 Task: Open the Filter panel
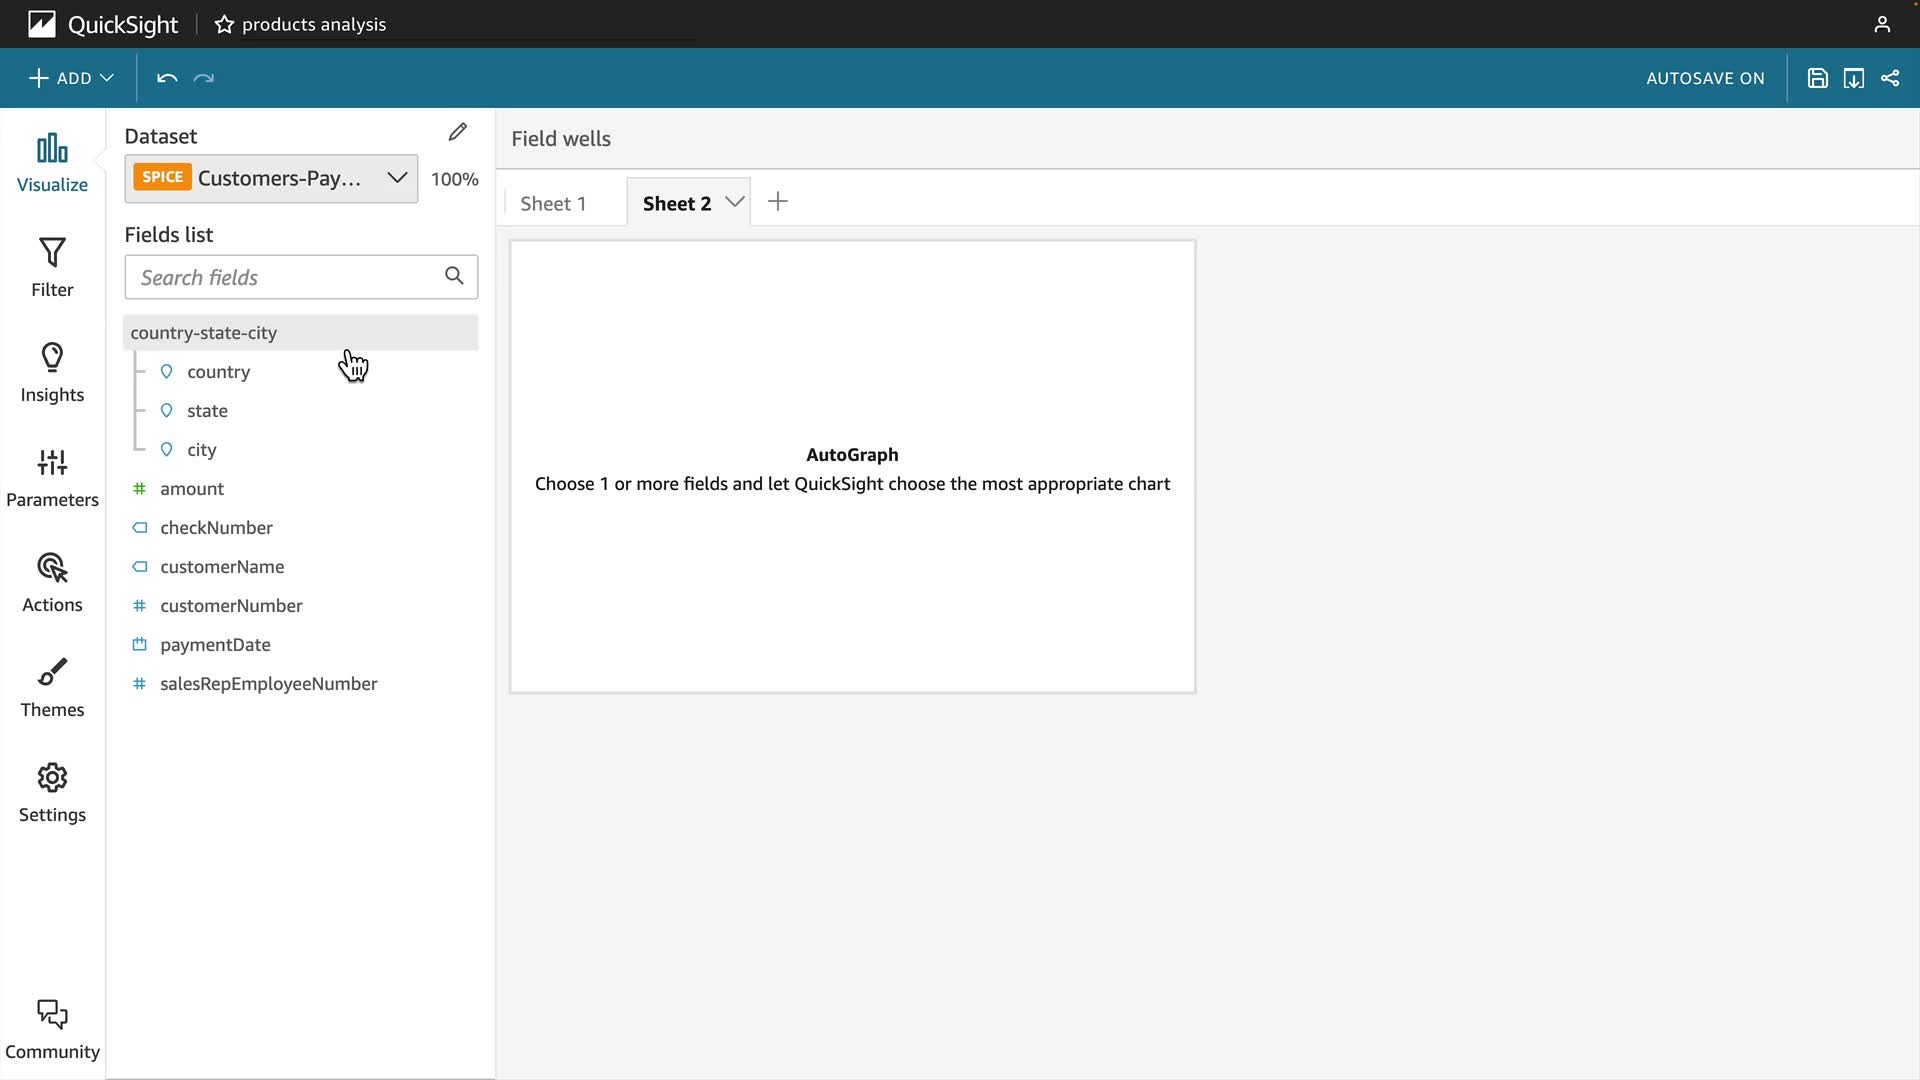tap(52, 267)
